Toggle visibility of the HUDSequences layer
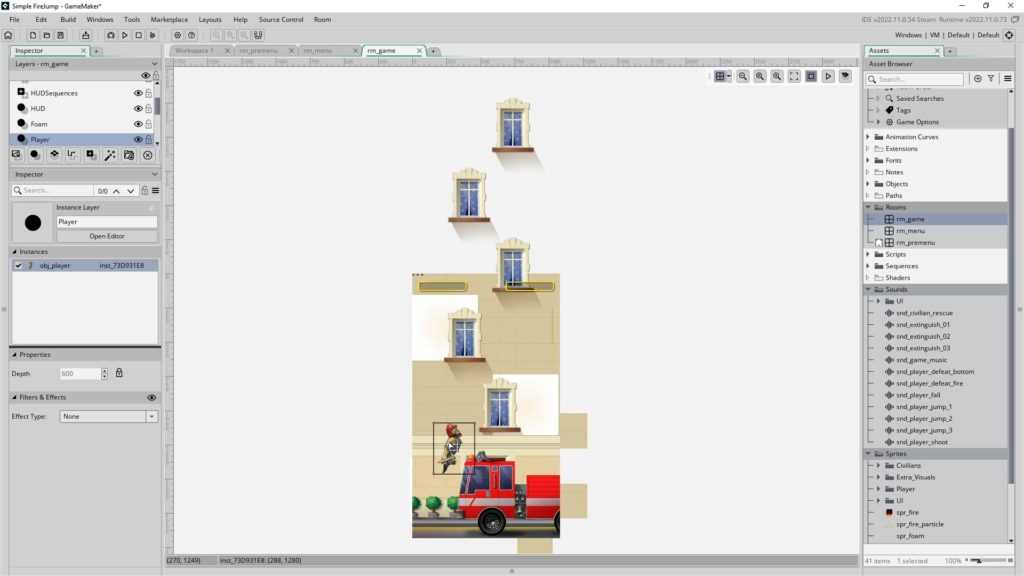 (138, 93)
